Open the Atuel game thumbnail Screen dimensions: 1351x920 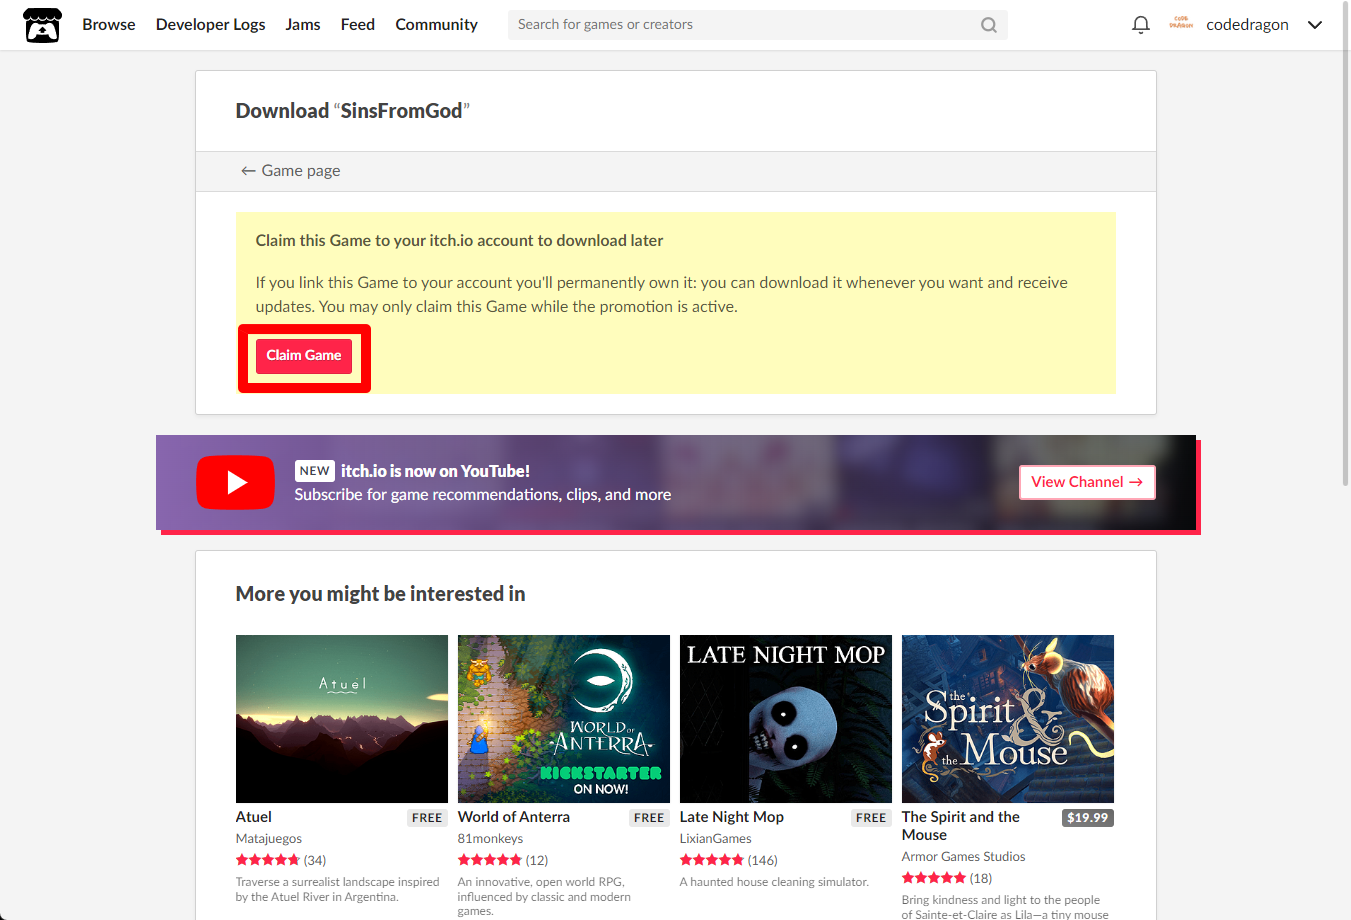[342, 719]
